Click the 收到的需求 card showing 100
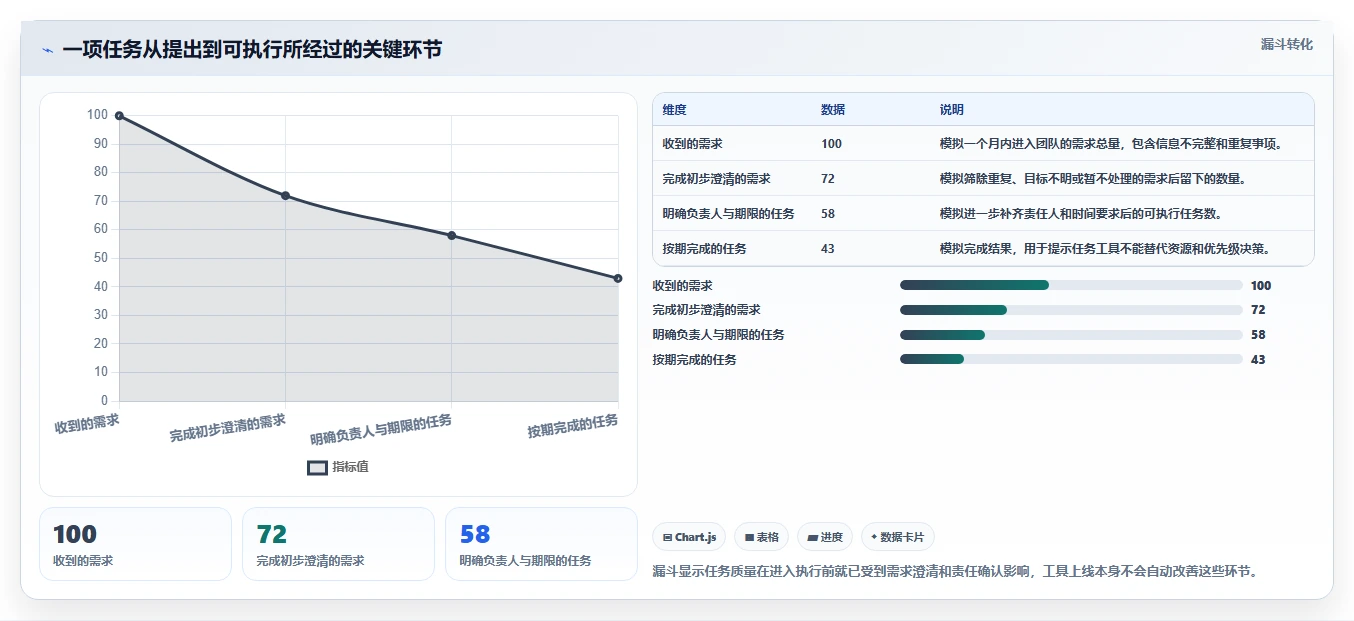 [x=135, y=544]
